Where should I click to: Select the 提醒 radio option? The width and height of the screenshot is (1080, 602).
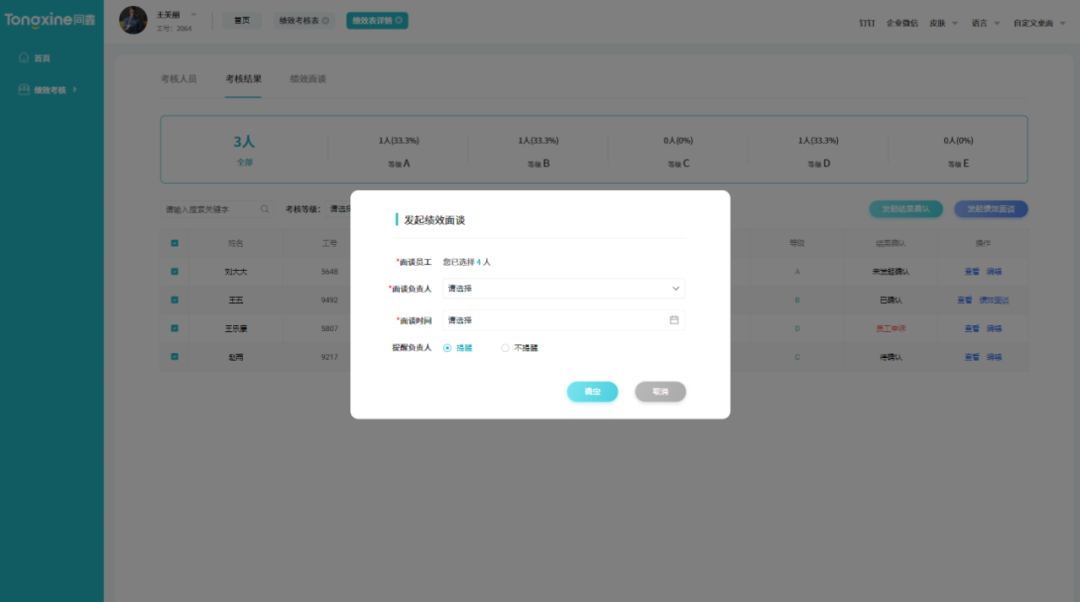pos(447,348)
